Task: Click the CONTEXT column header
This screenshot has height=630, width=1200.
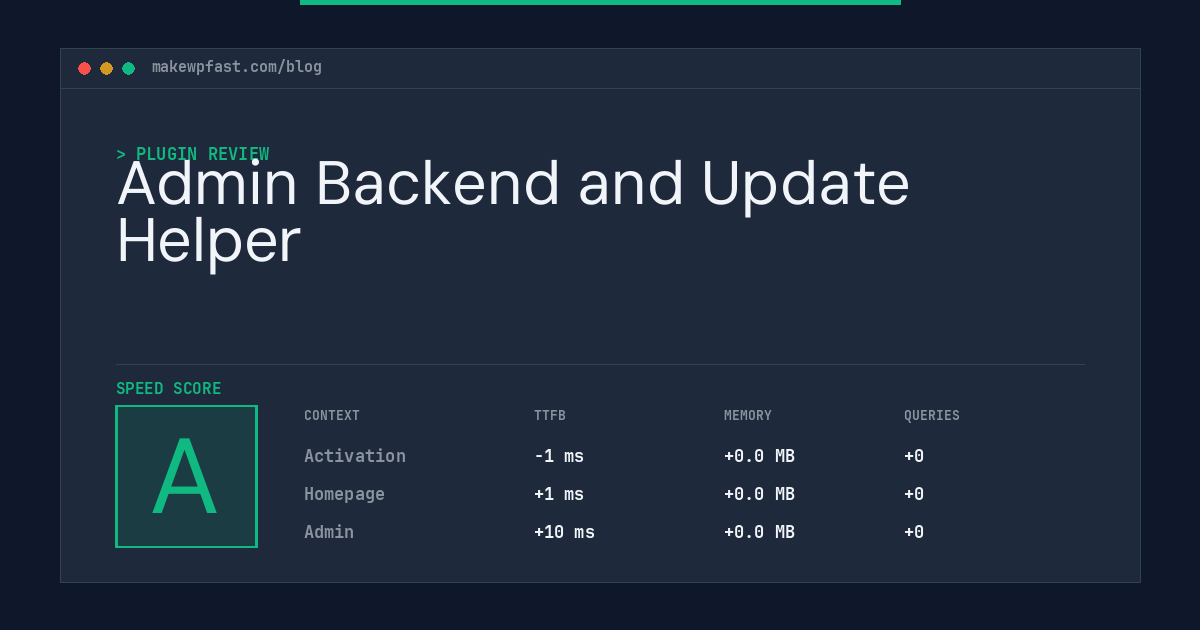Action: tap(332, 416)
